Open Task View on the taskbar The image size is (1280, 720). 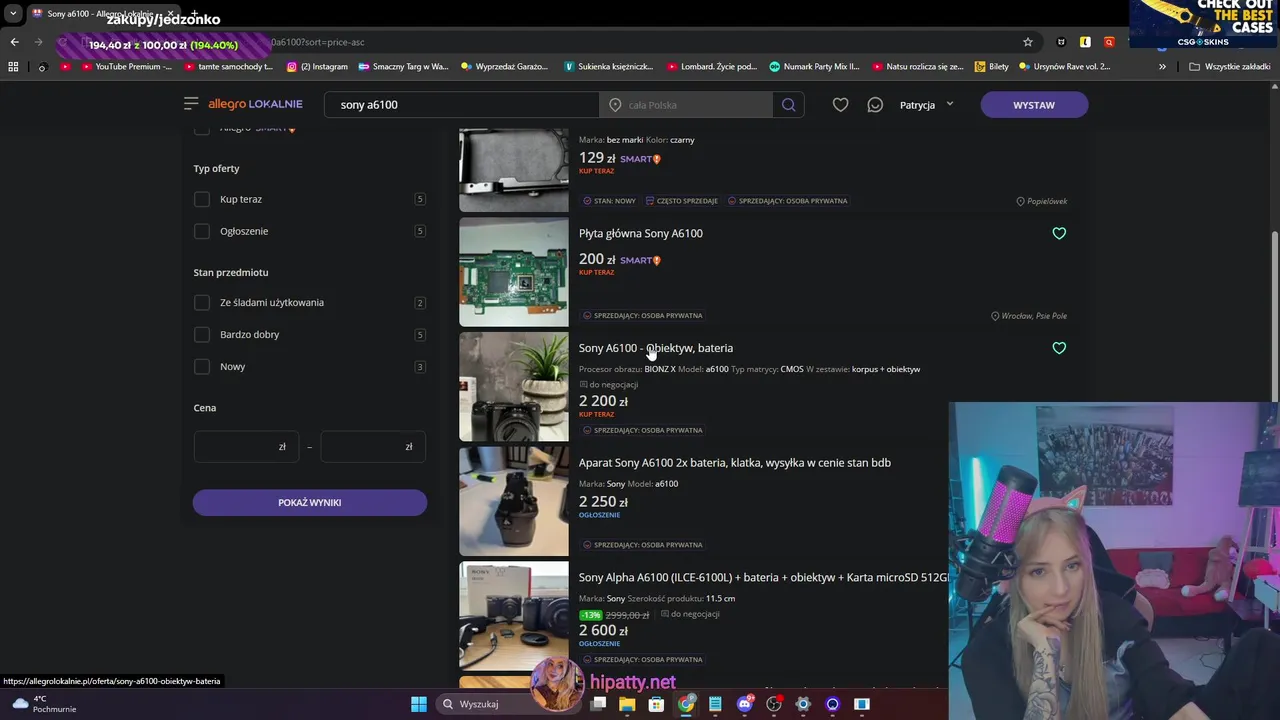[x=598, y=704]
